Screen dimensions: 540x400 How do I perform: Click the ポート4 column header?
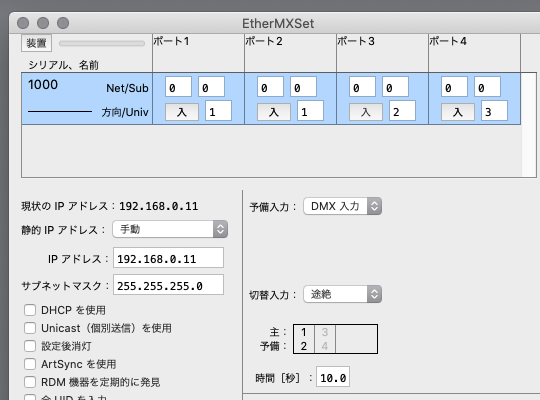tap(474, 53)
